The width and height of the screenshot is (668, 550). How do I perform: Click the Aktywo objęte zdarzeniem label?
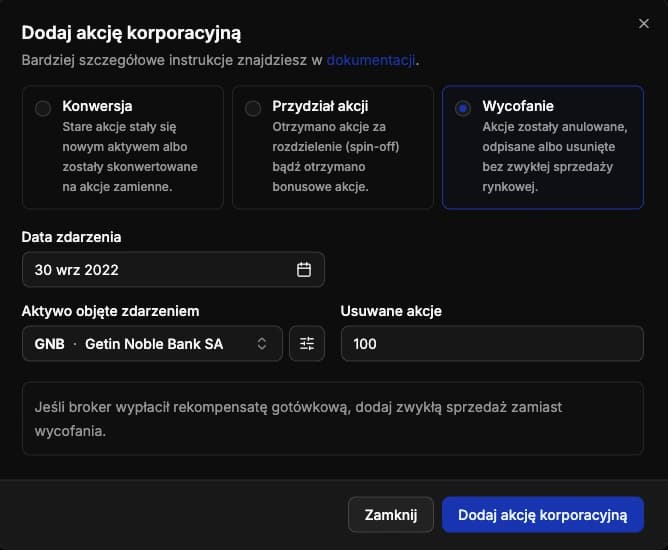click(x=110, y=311)
